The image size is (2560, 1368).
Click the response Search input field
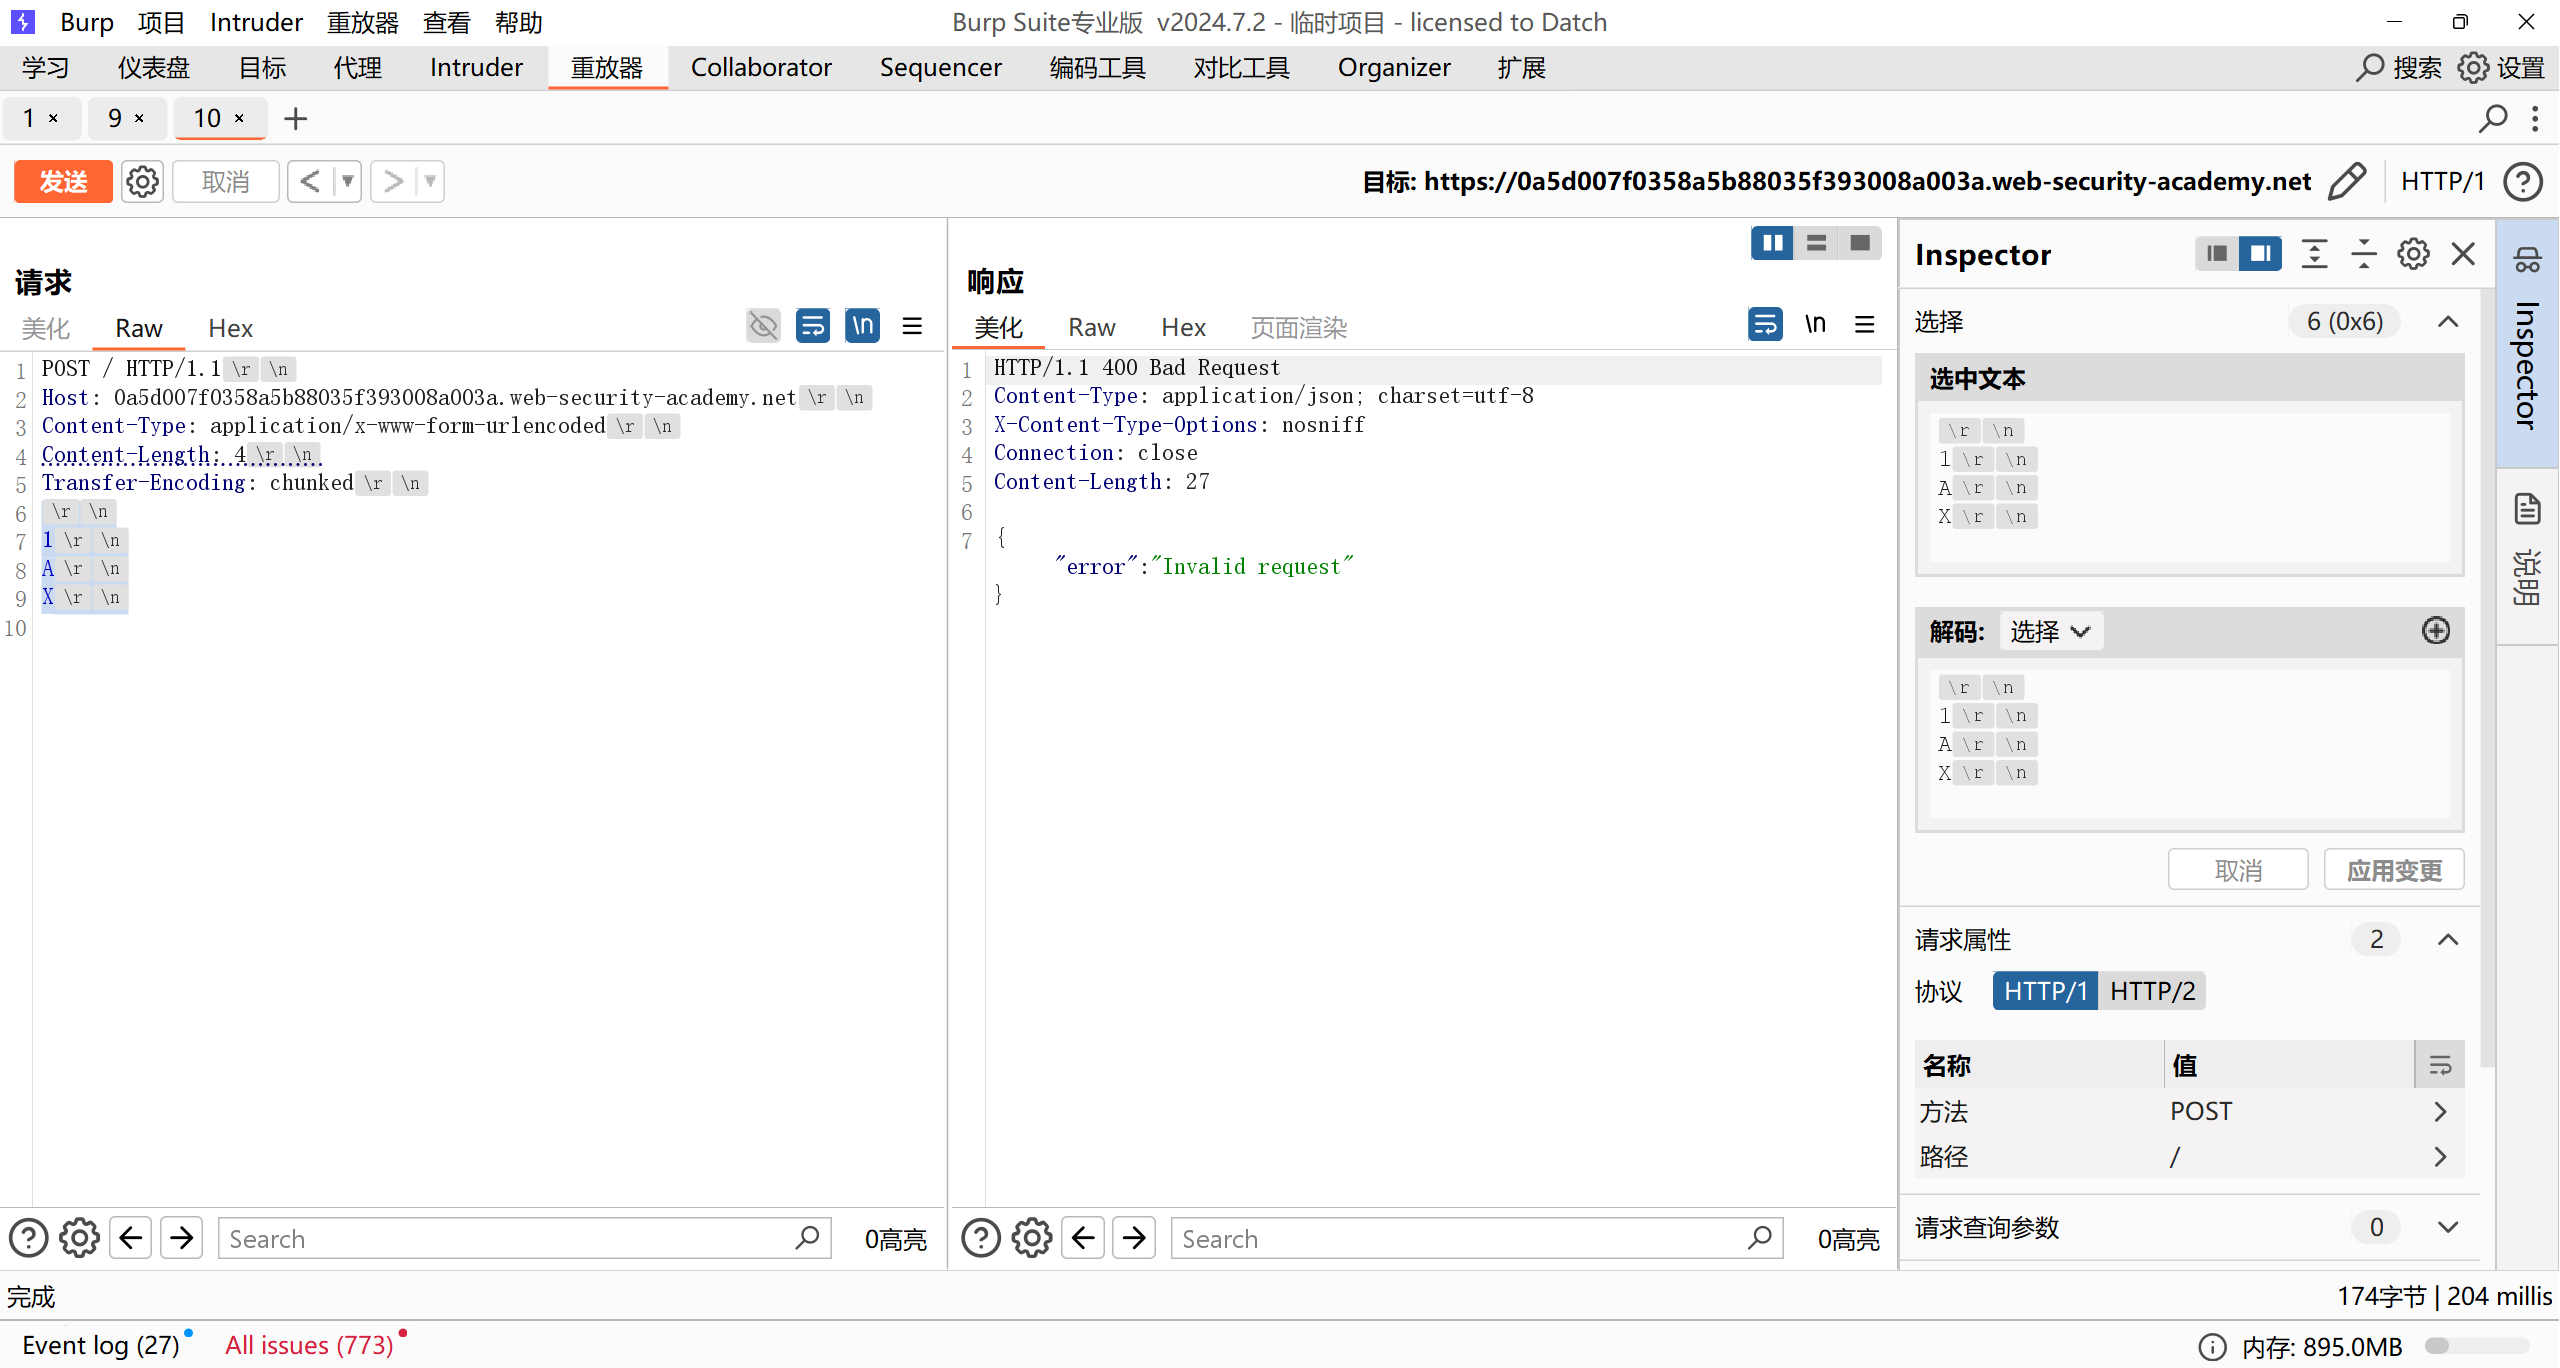(1460, 1238)
